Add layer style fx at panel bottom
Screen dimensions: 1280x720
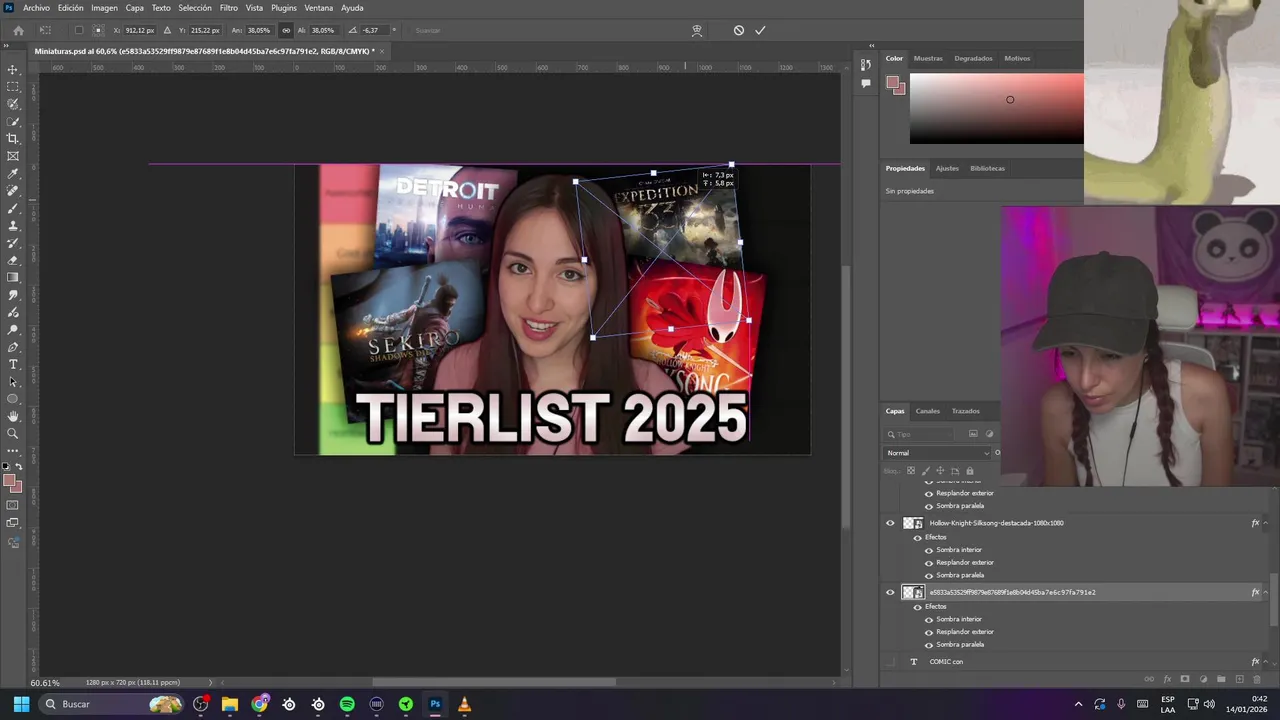[x=1167, y=679]
